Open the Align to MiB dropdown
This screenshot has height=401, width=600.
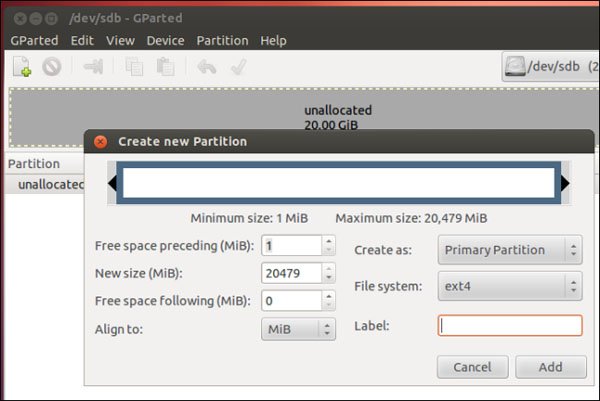(298, 329)
